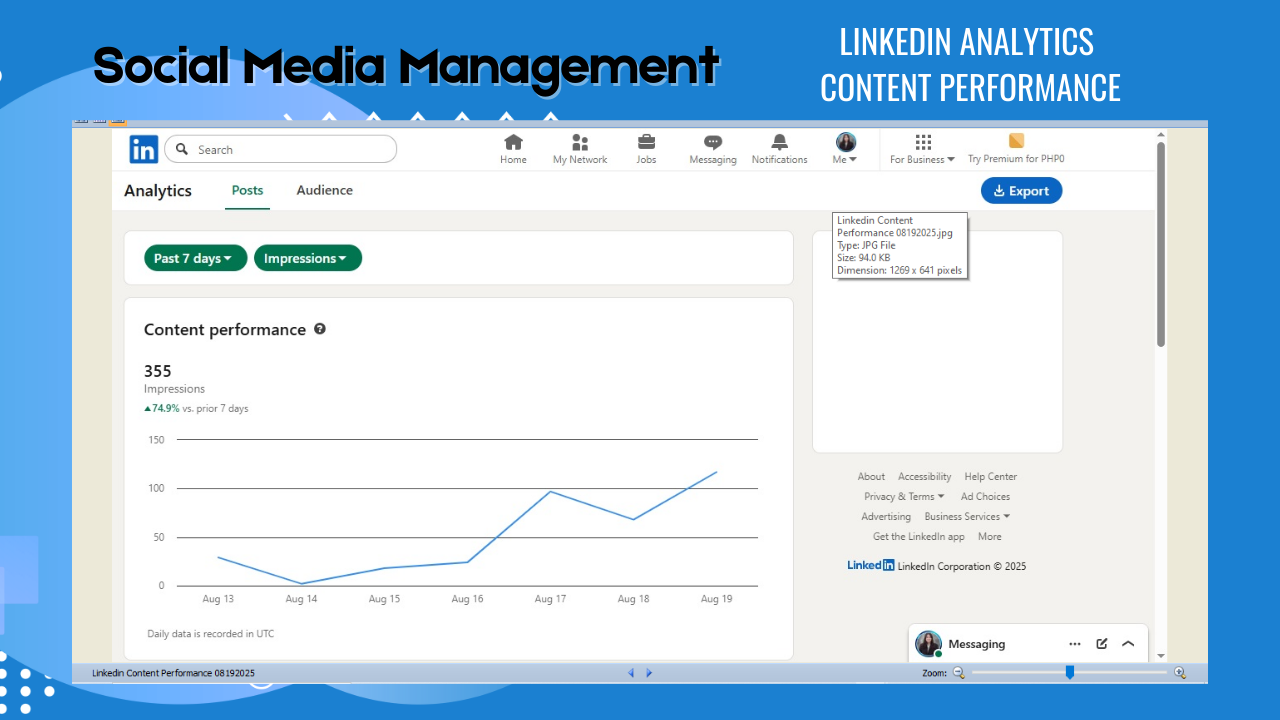Click the scrollbar down arrow

point(1161,655)
